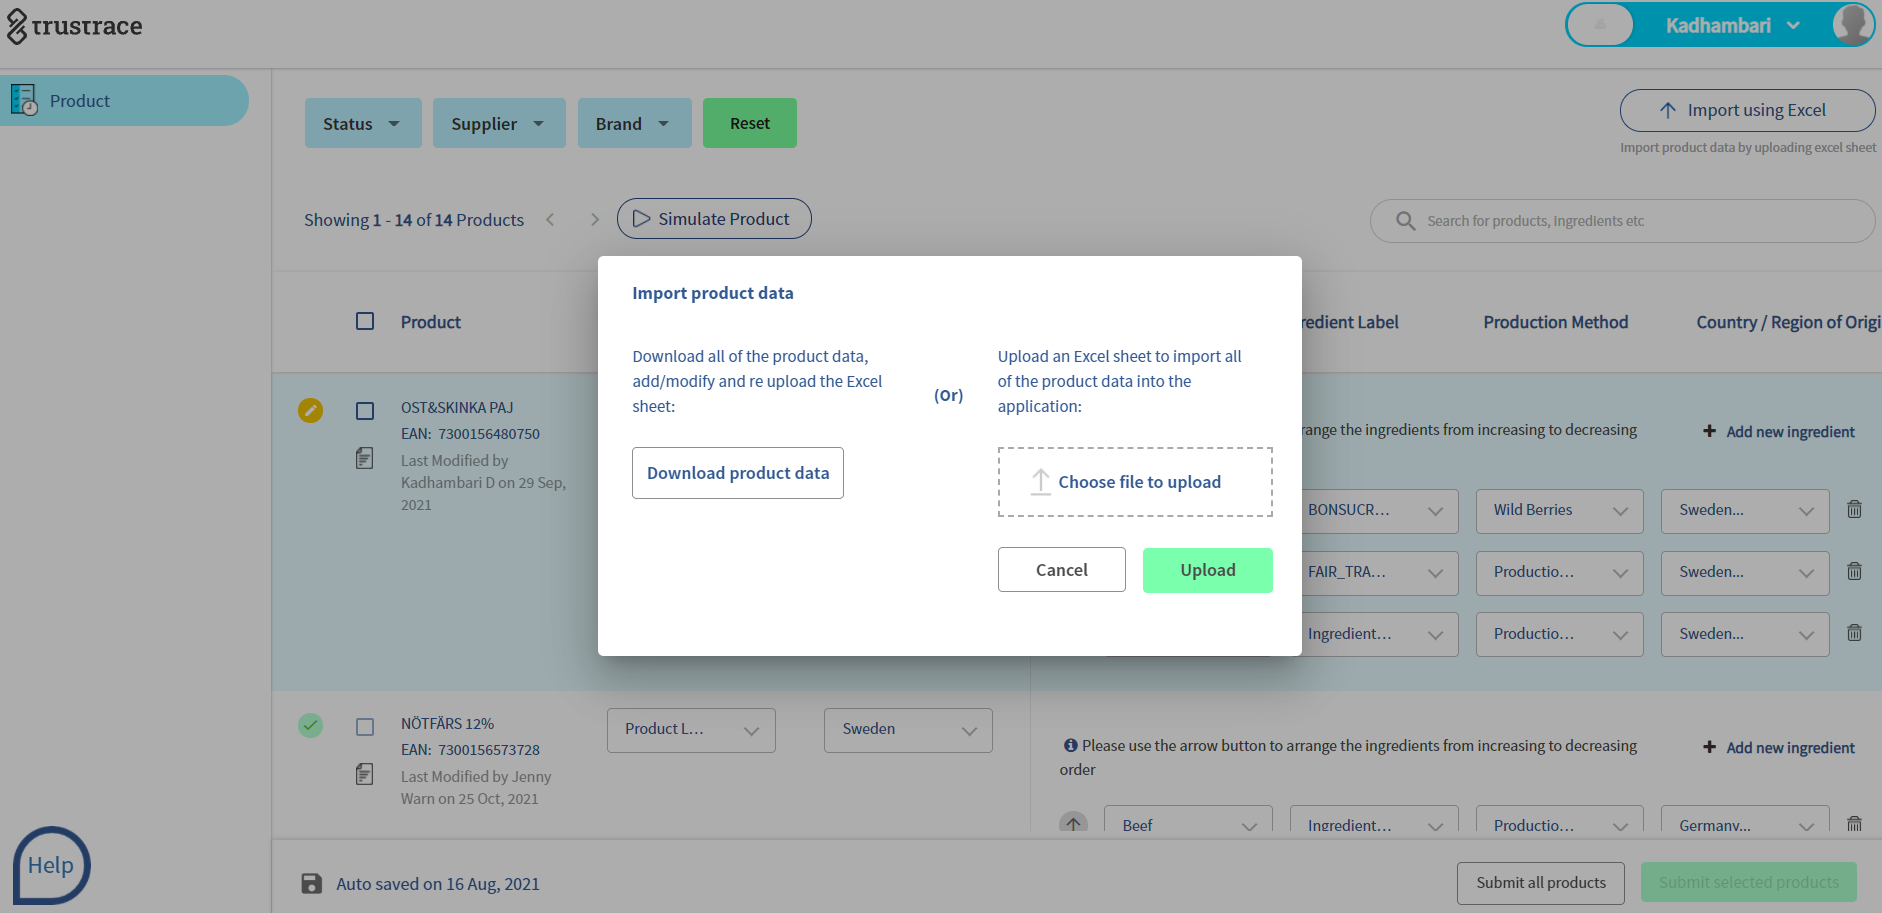Open the document icon under OST&SKINKA PAJ
The width and height of the screenshot is (1882, 913).
tap(365, 459)
